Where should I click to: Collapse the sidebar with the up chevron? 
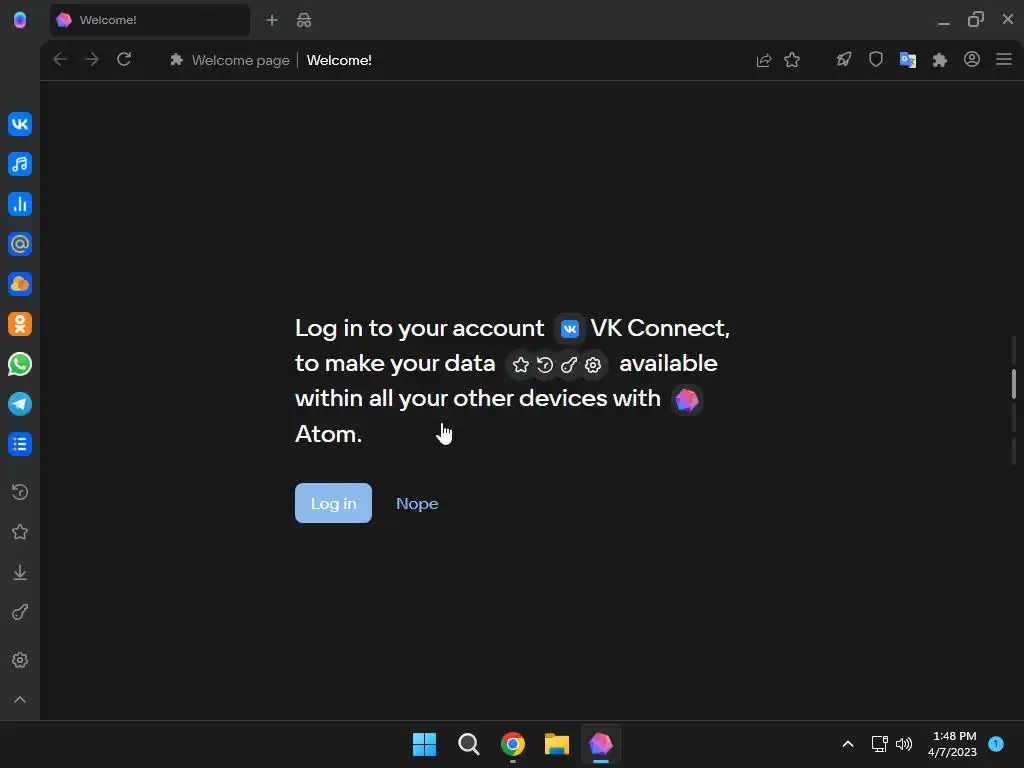tap(20, 699)
